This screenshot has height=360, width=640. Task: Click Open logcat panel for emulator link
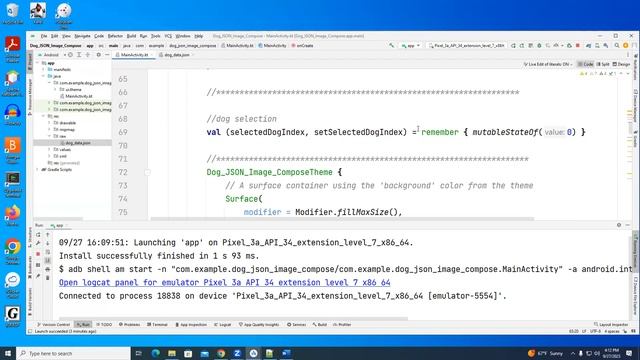pos(224,282)
